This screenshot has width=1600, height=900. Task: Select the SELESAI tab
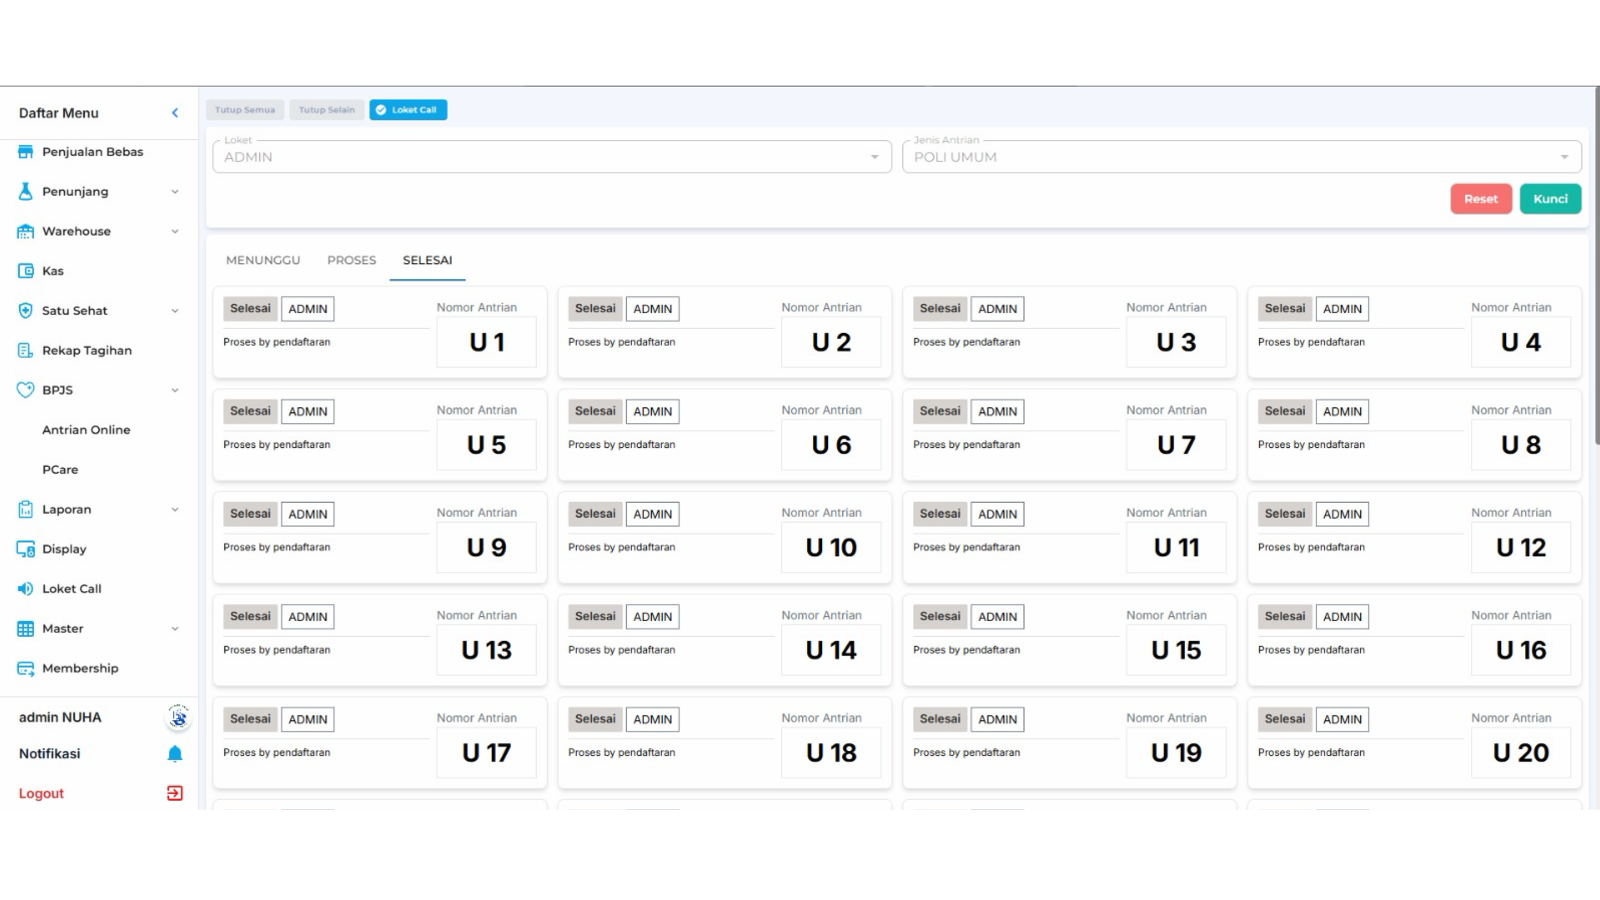[428, 260]
